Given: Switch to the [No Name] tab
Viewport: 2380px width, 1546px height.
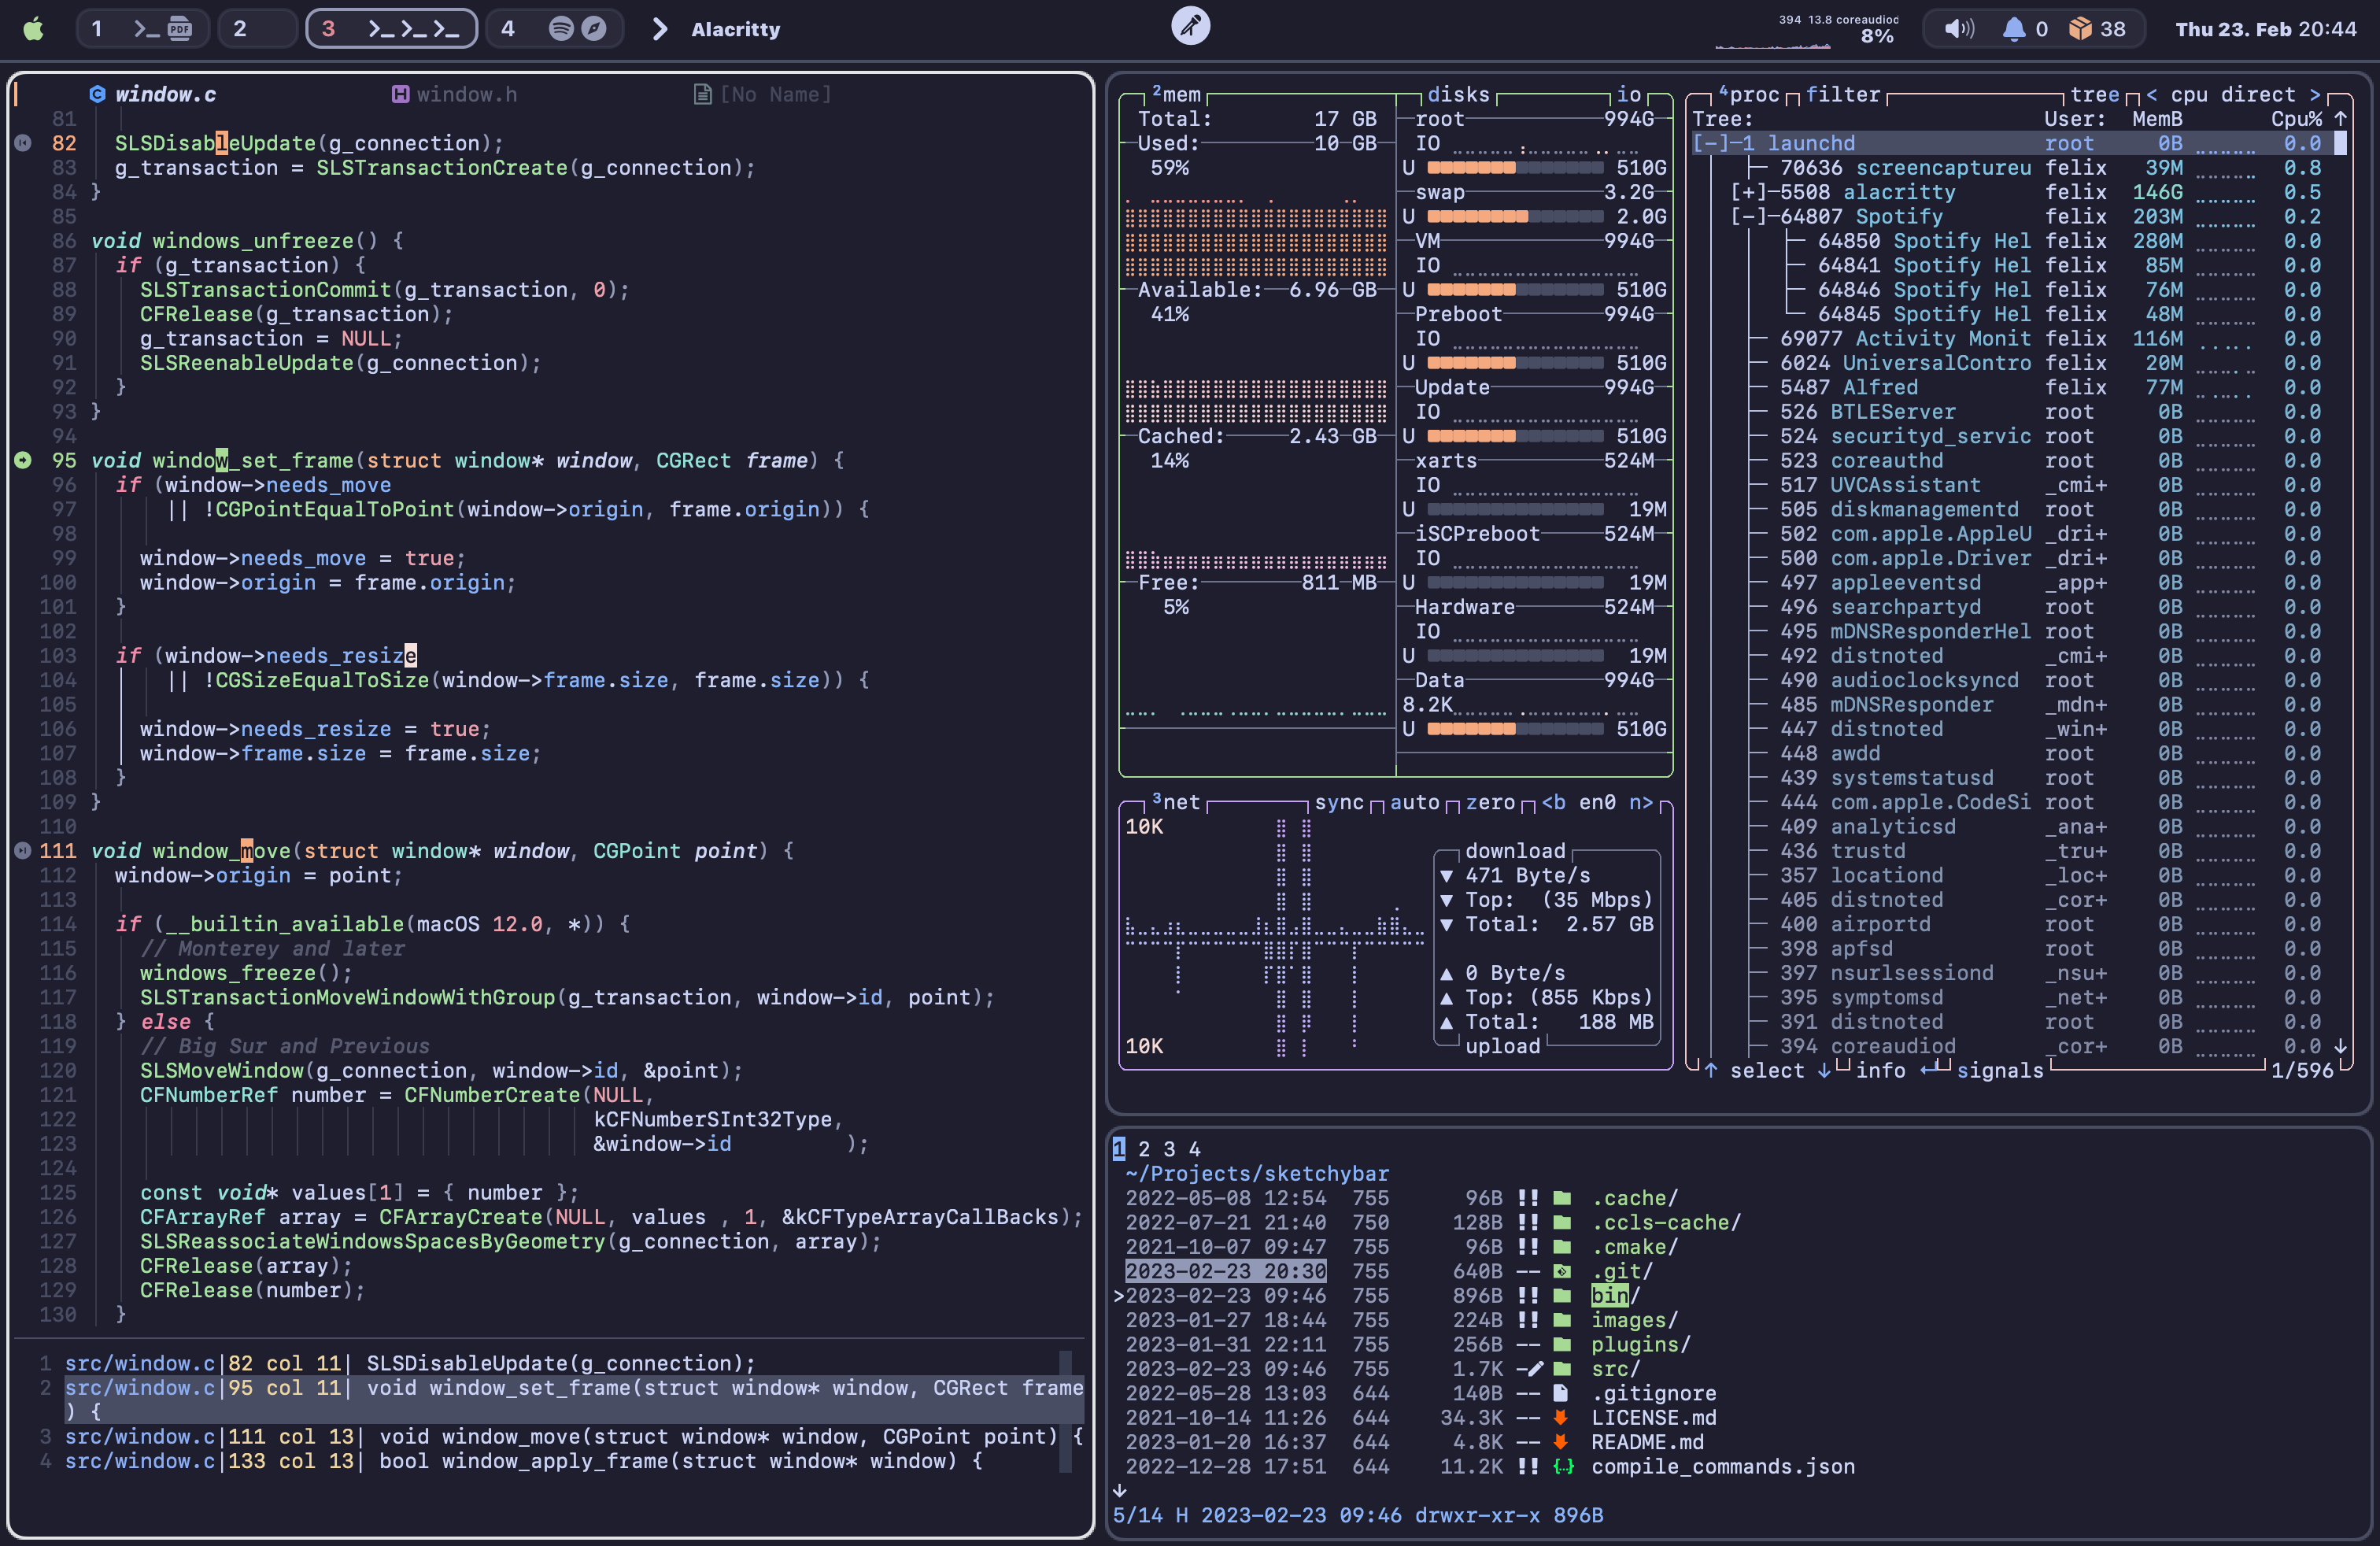Looking at the screenshot, I should [762, 94].
